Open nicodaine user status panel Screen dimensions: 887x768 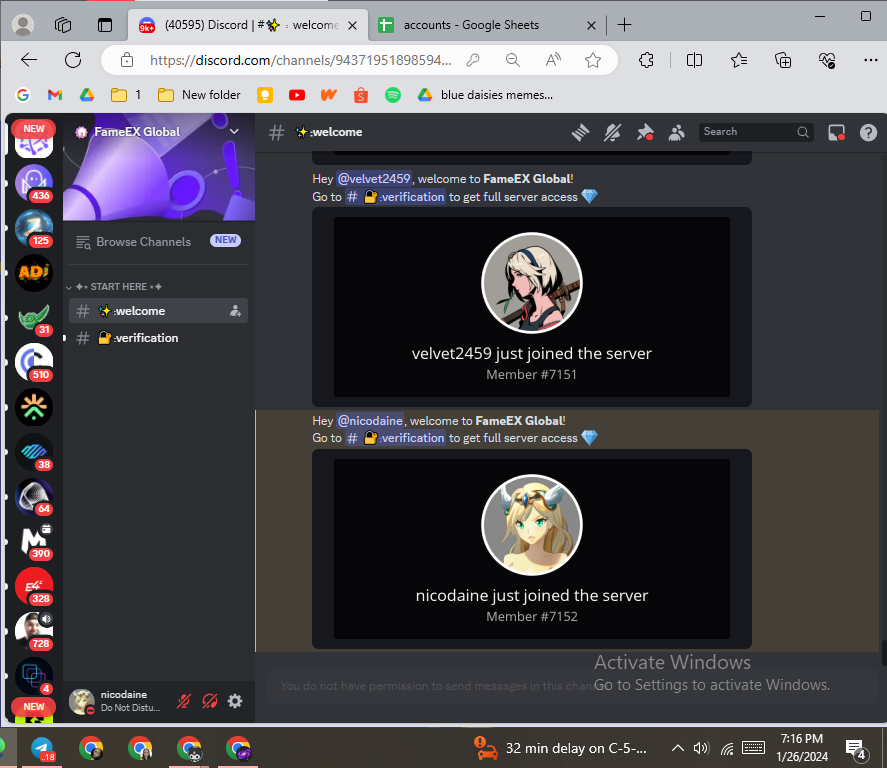tap(116, 701)
